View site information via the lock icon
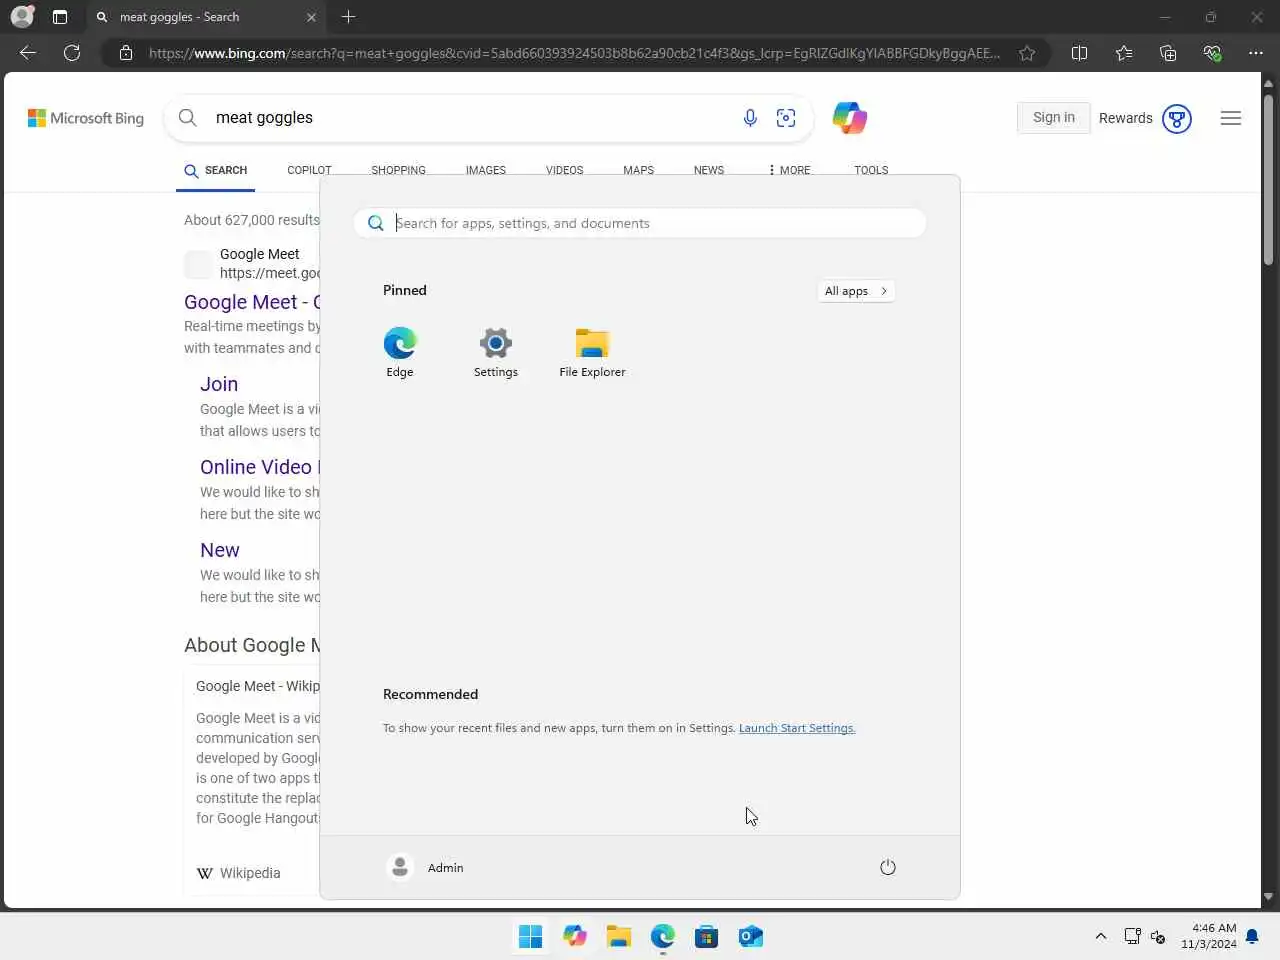 (126, 53)
